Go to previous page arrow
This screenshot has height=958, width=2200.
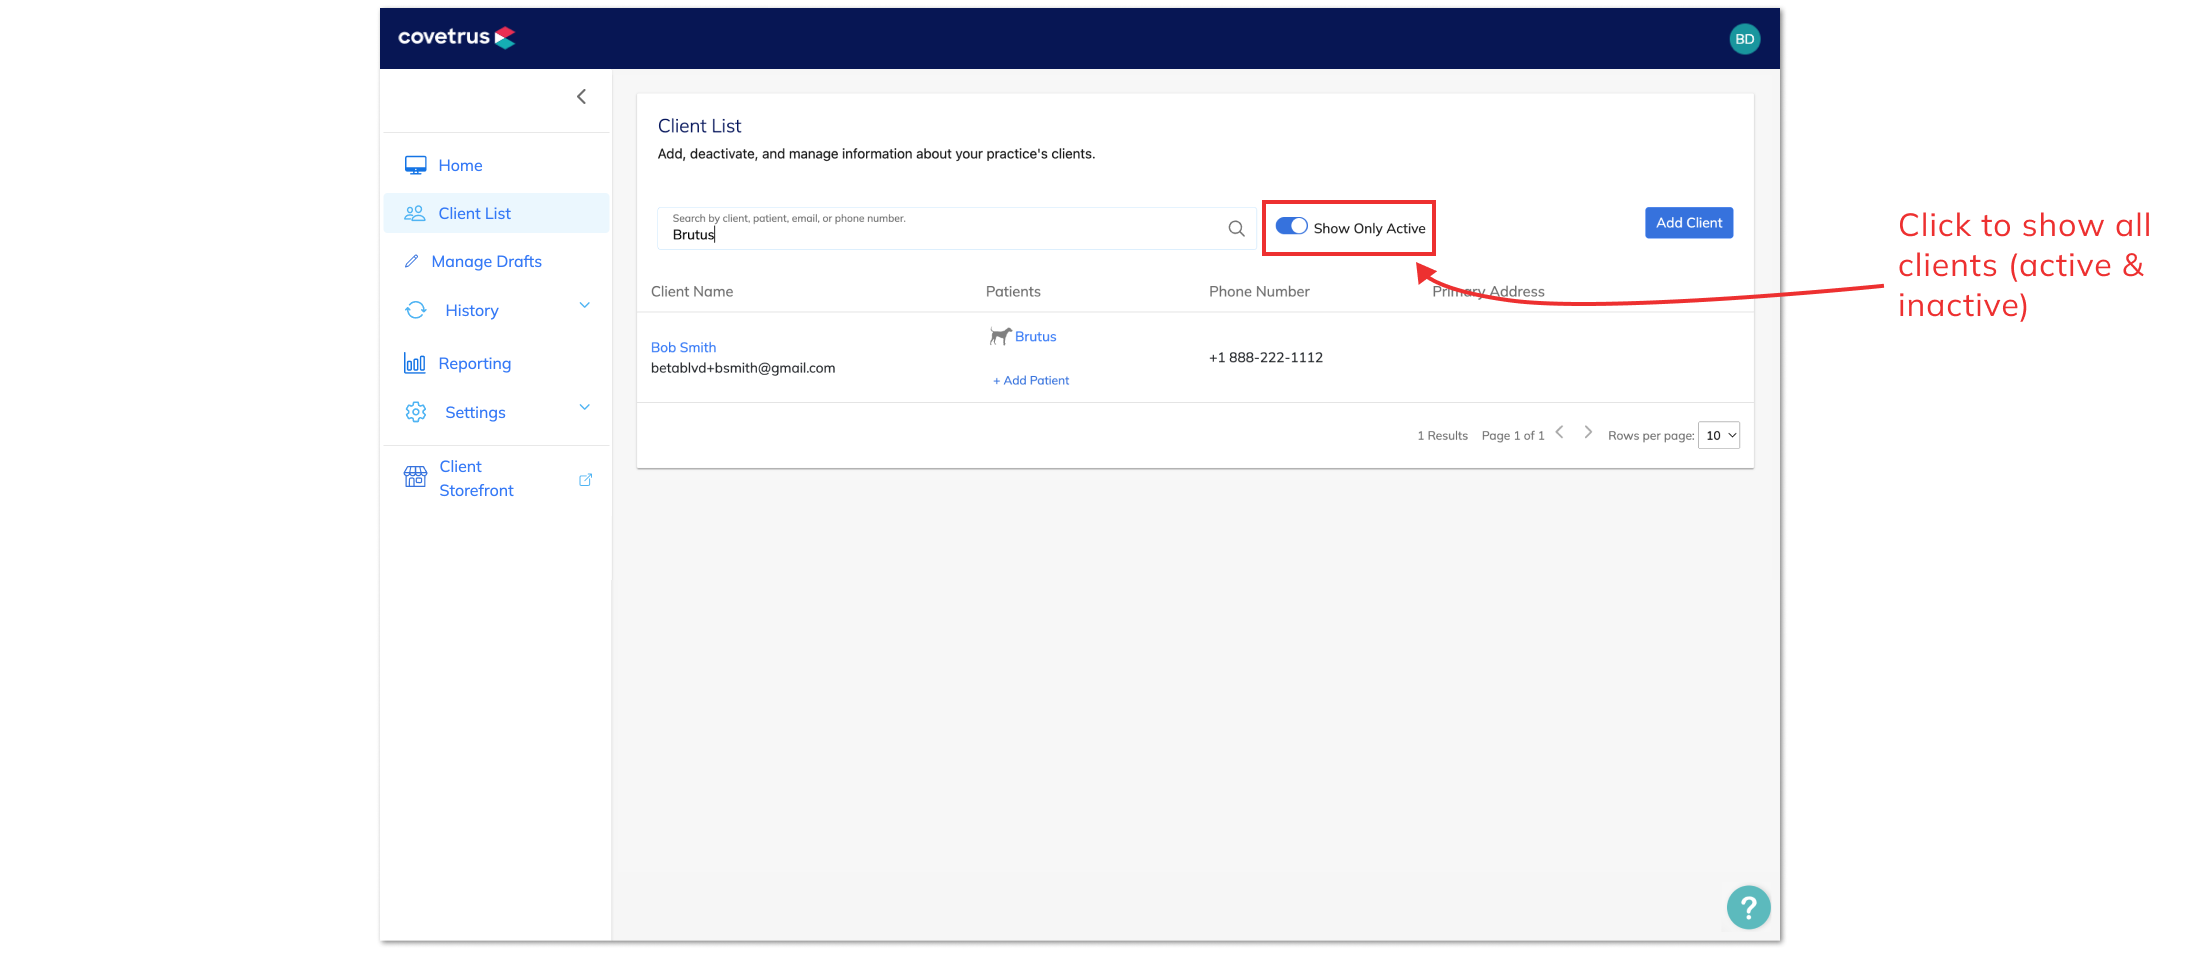click(1560, 433)
